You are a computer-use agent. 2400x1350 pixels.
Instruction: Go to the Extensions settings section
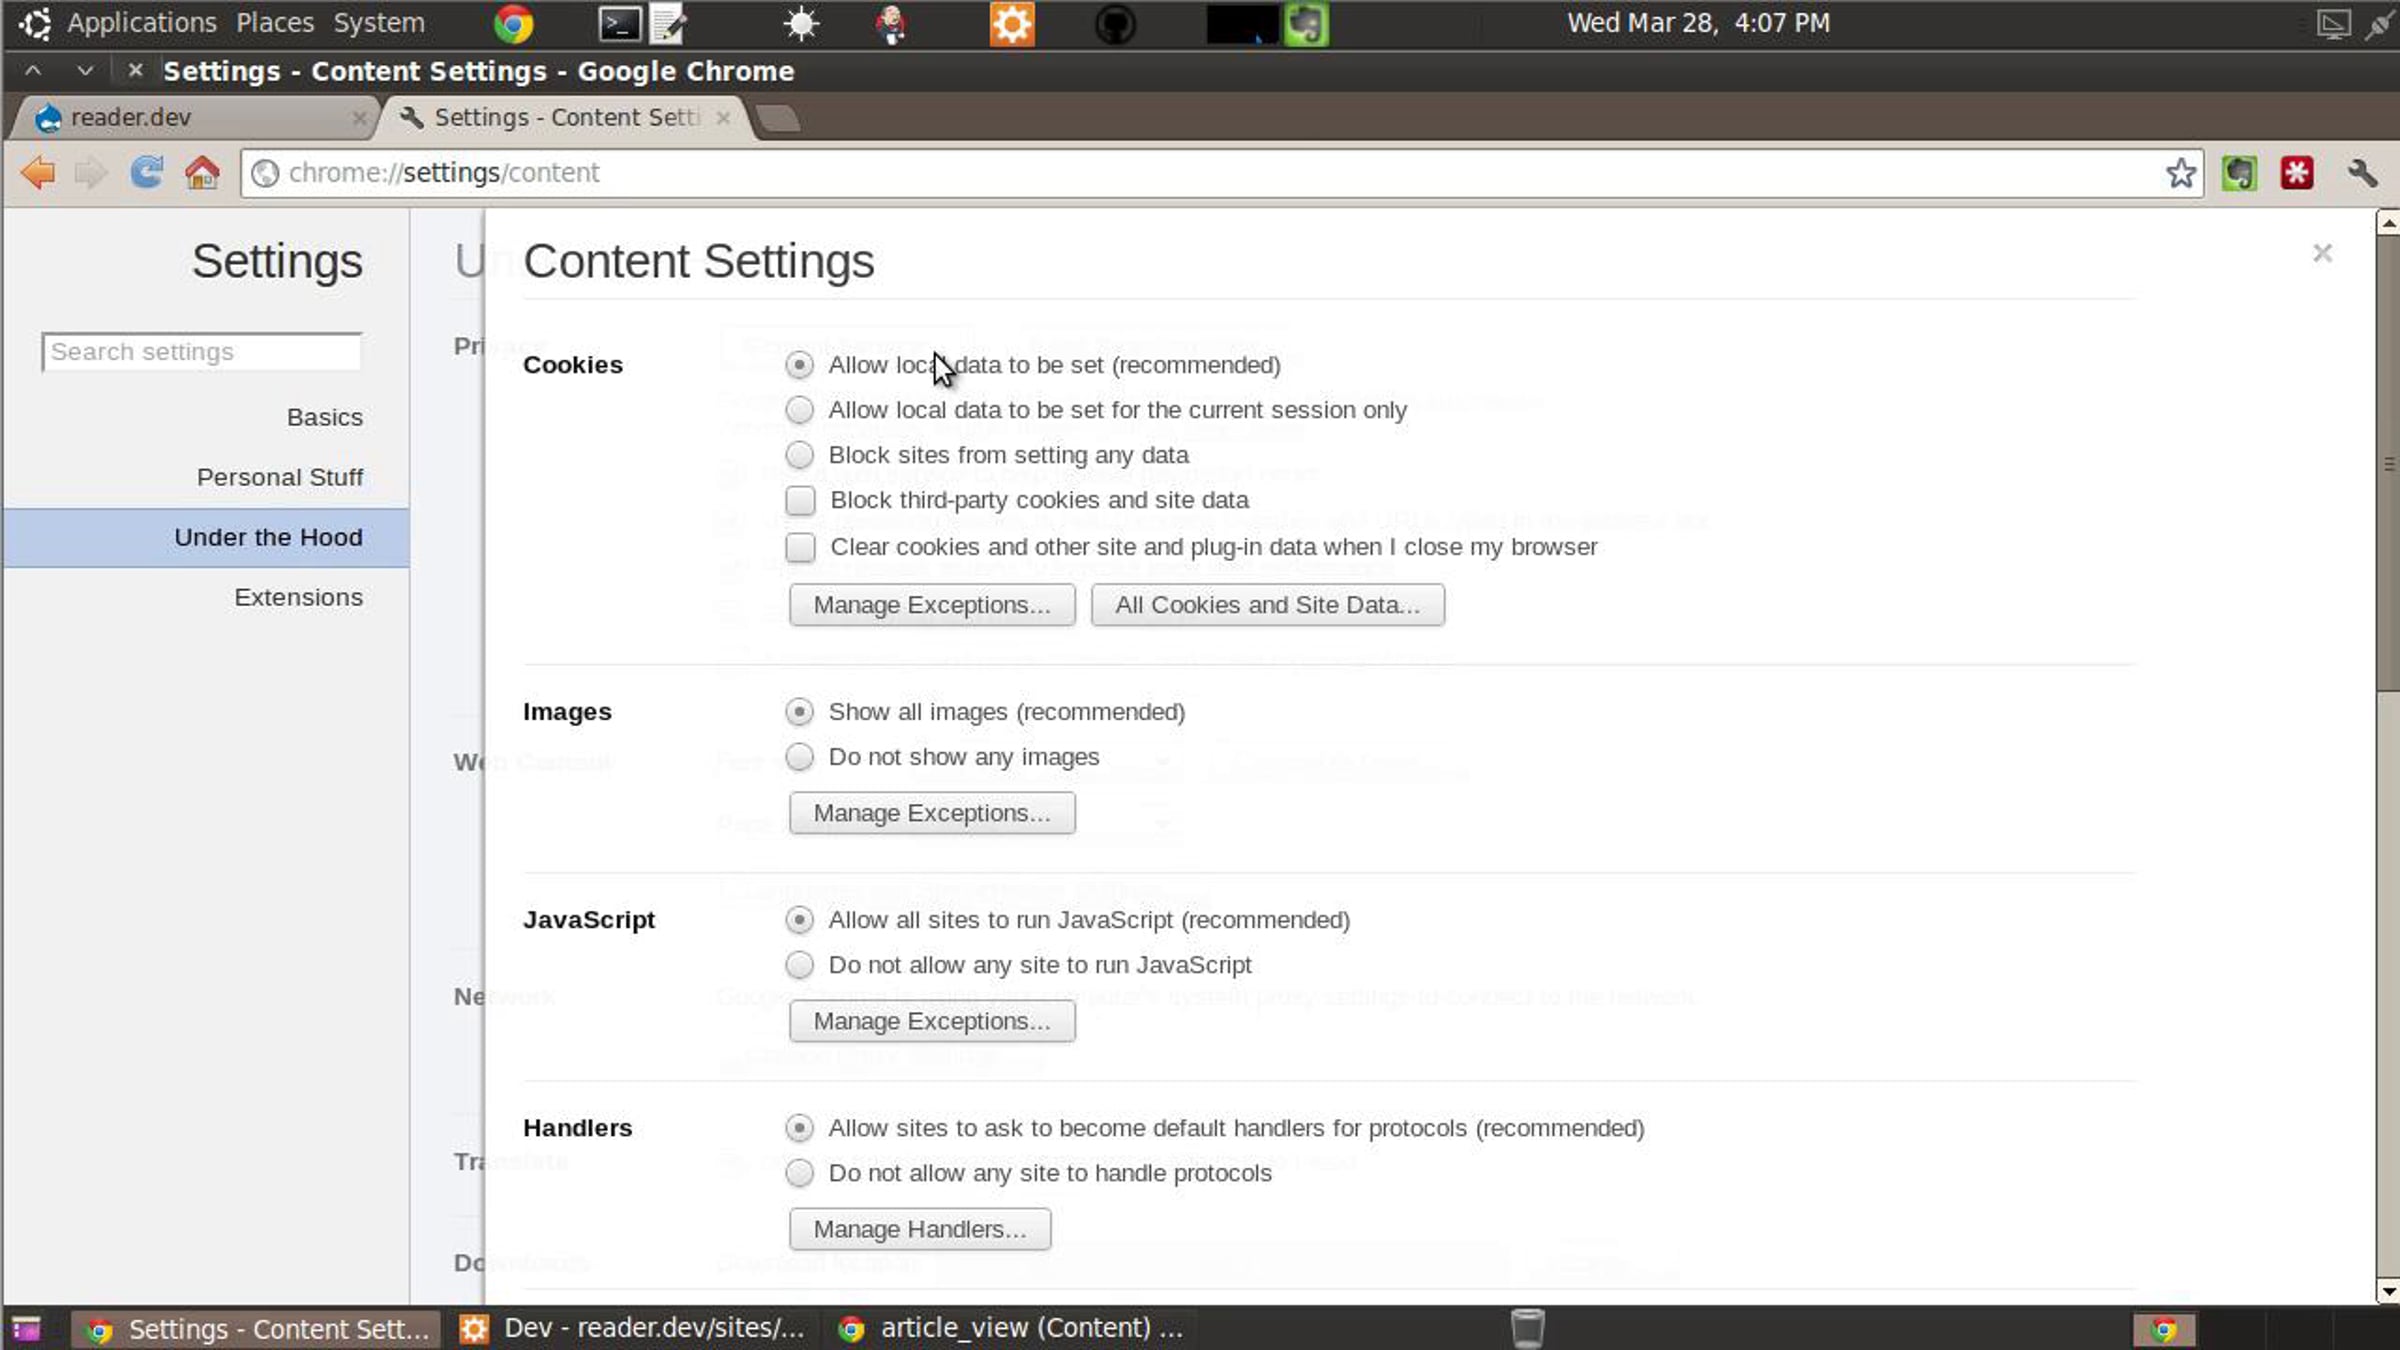[298, 597]
